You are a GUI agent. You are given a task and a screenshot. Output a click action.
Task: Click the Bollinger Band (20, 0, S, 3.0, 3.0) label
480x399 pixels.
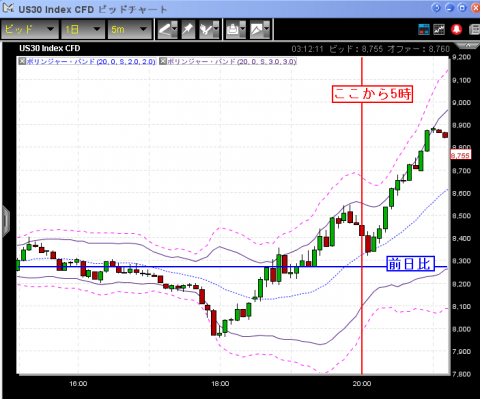[x=231, y=61]
